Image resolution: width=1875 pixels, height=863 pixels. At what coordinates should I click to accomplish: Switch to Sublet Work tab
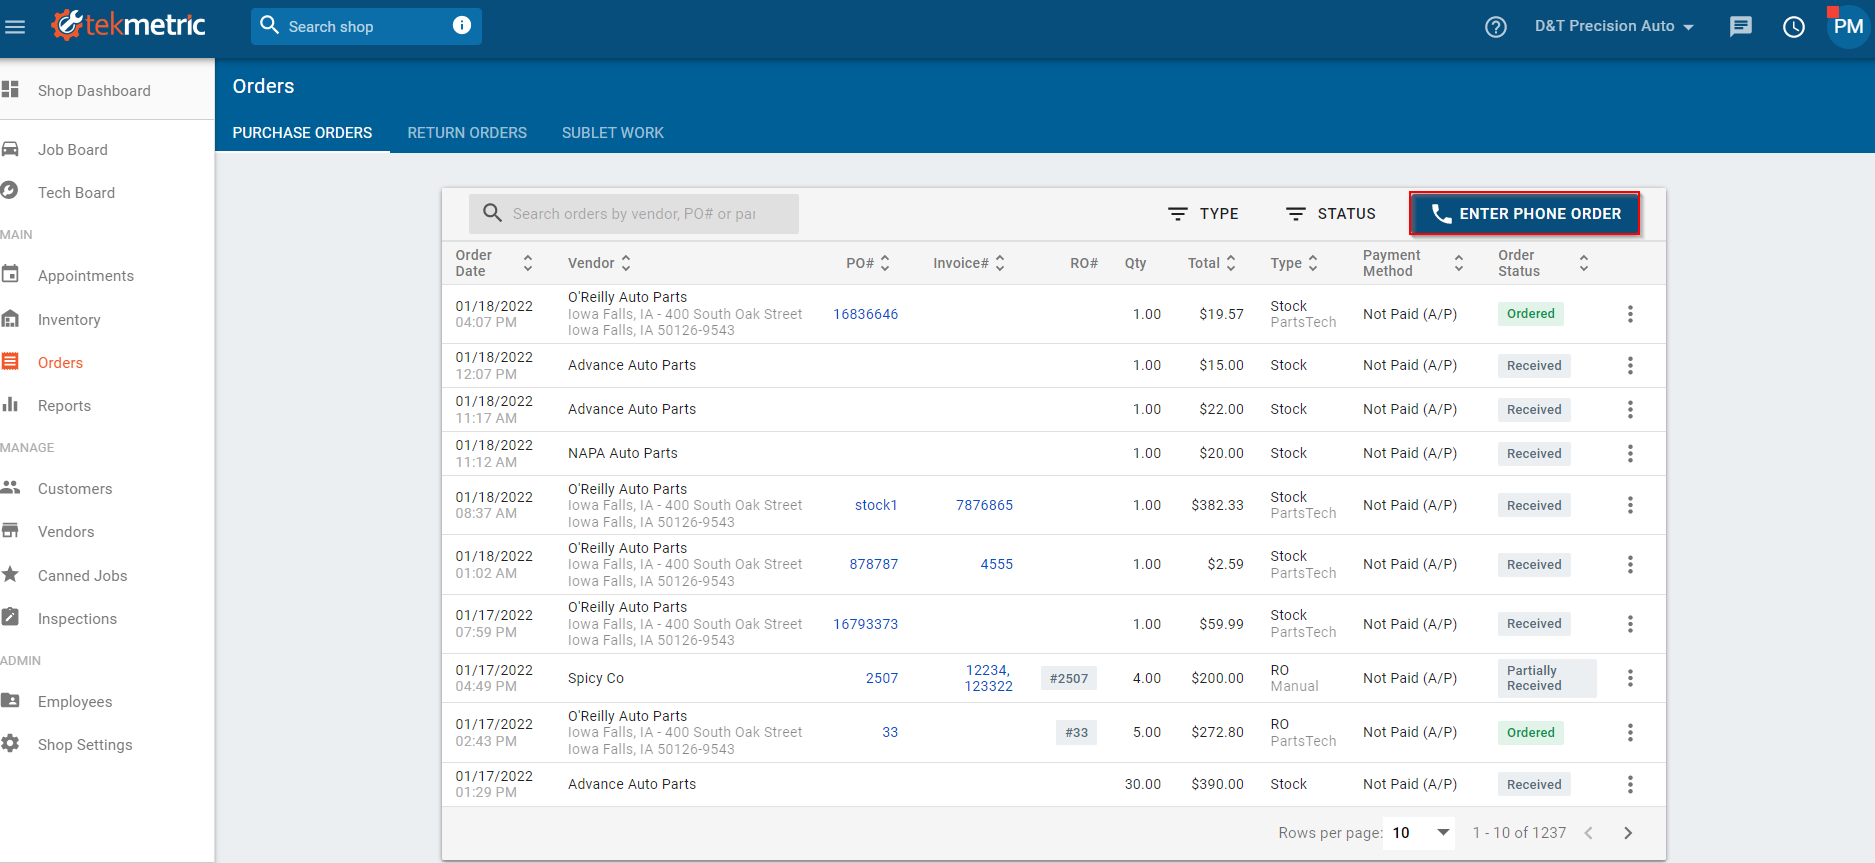[x=613, y=133]
